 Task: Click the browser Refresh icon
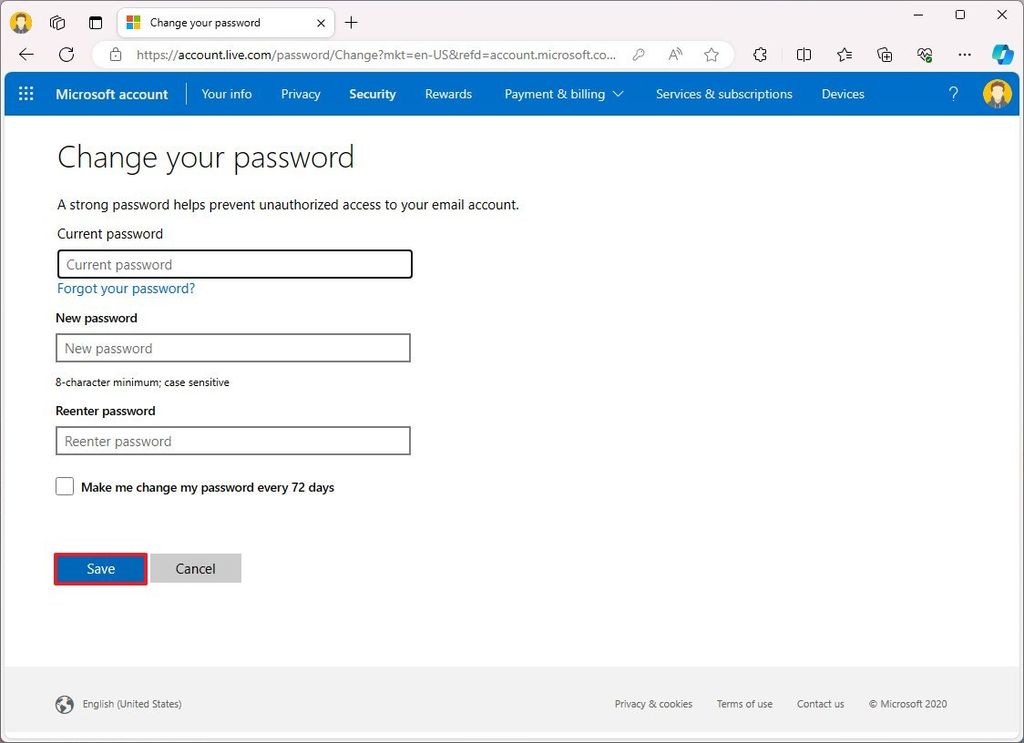click(65, 55)
